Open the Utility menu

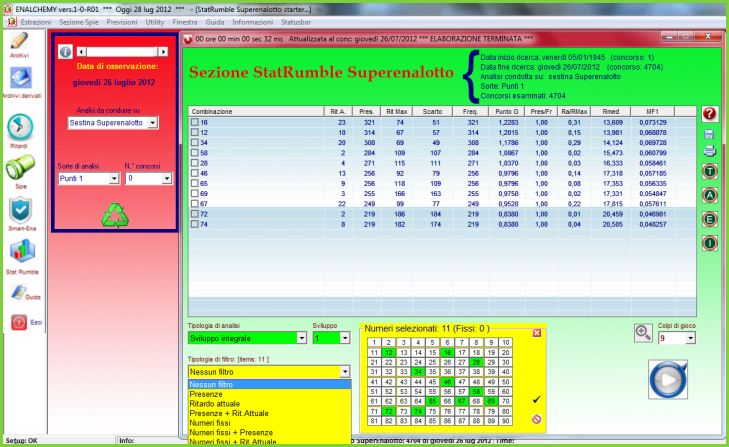[x=155, y=22]
